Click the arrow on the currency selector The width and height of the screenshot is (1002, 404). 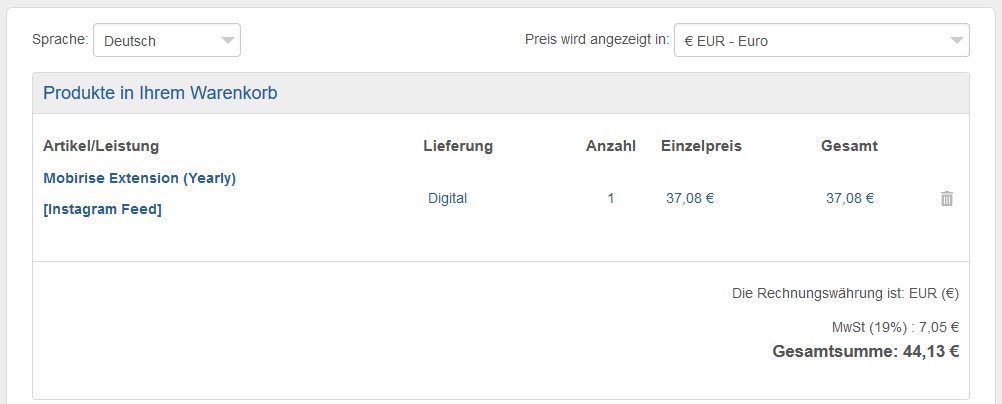pos(956,41)
